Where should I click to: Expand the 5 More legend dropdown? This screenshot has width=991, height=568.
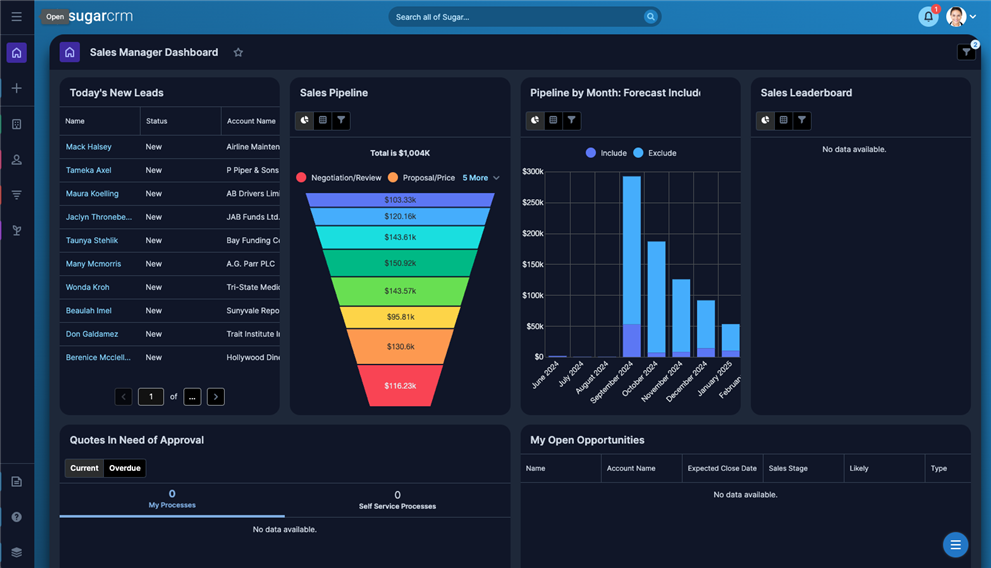pos(481,178)
